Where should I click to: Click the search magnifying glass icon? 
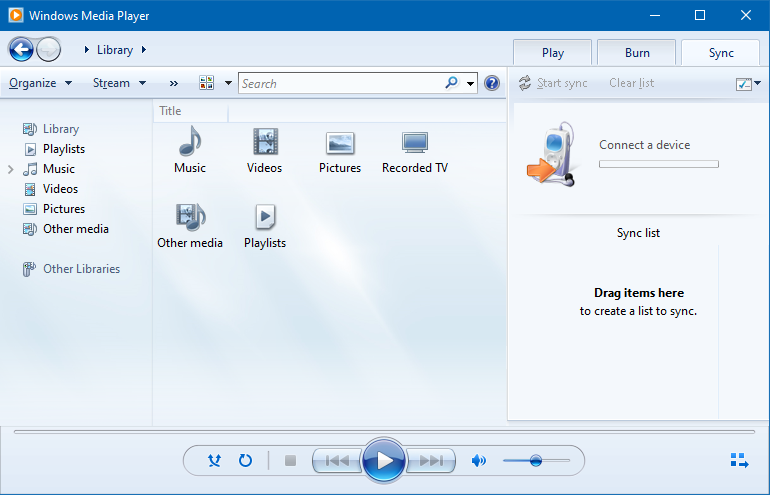(451, 83)
